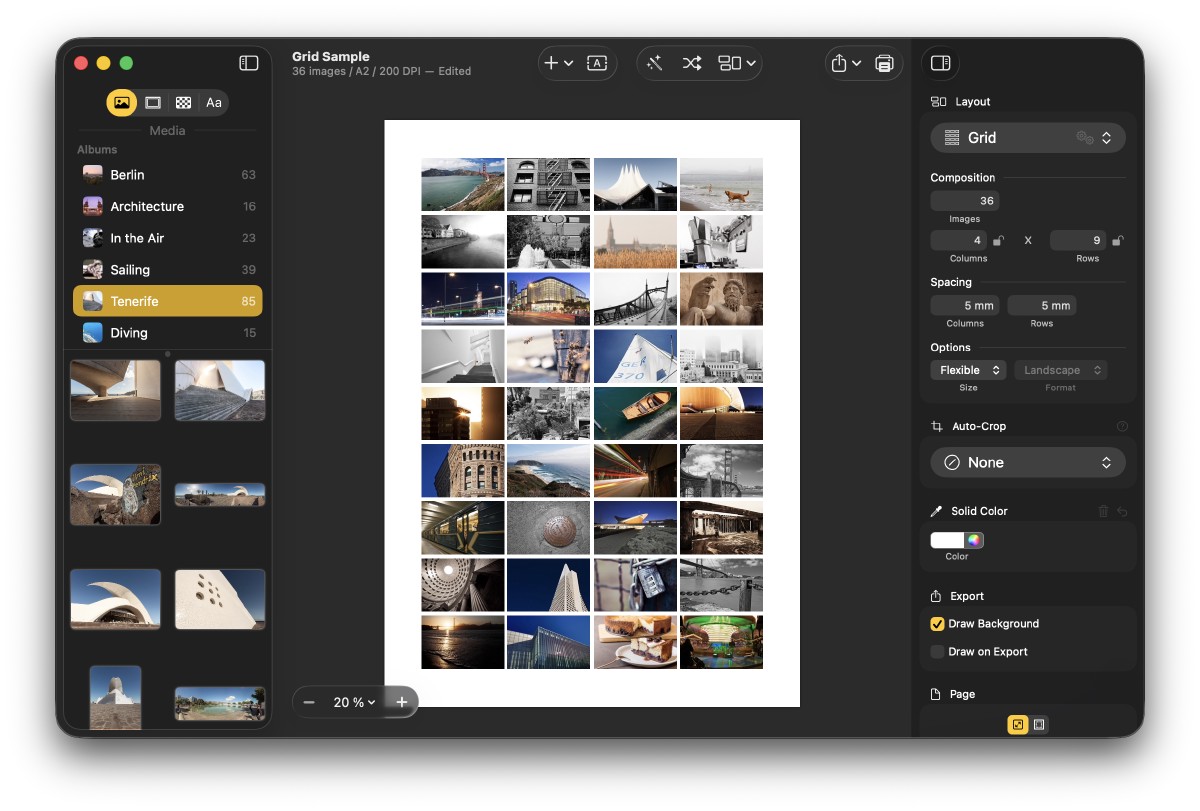1200x811 pixels.
Task: Open the text box insertion tool
Action: [x=597, y=62]
